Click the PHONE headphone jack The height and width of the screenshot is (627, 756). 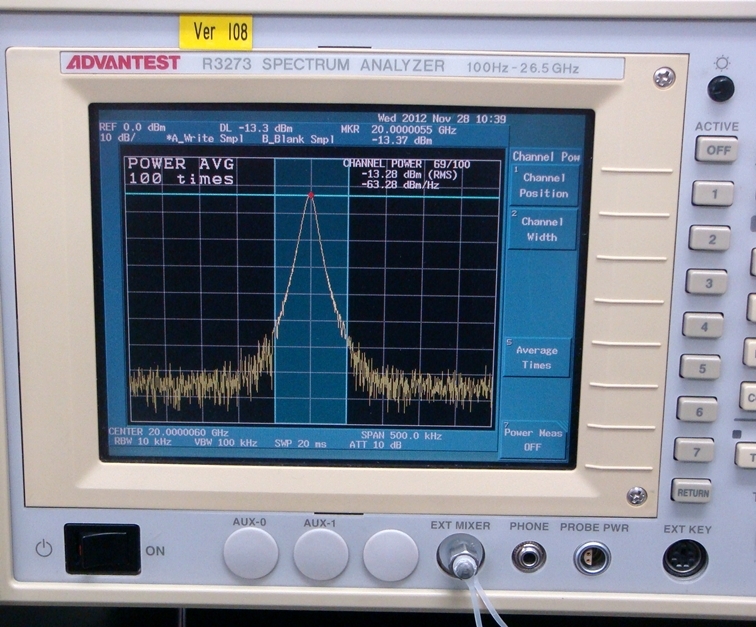coord(529,558)
